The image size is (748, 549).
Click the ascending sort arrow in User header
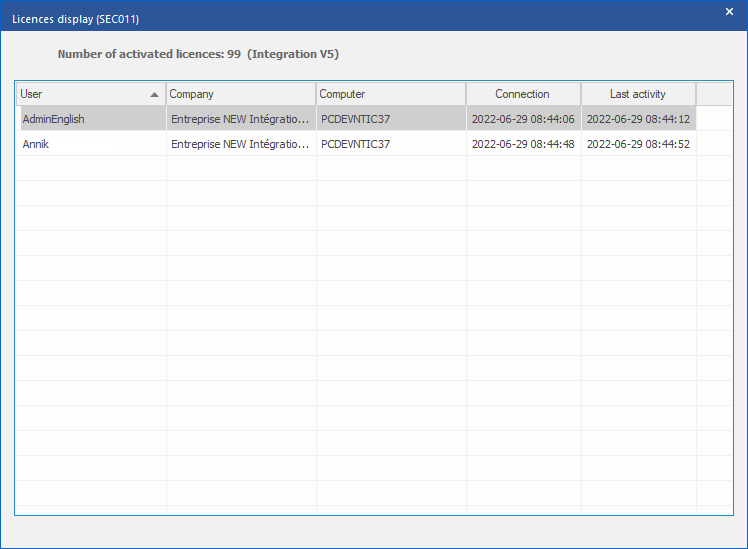[154, 95]
